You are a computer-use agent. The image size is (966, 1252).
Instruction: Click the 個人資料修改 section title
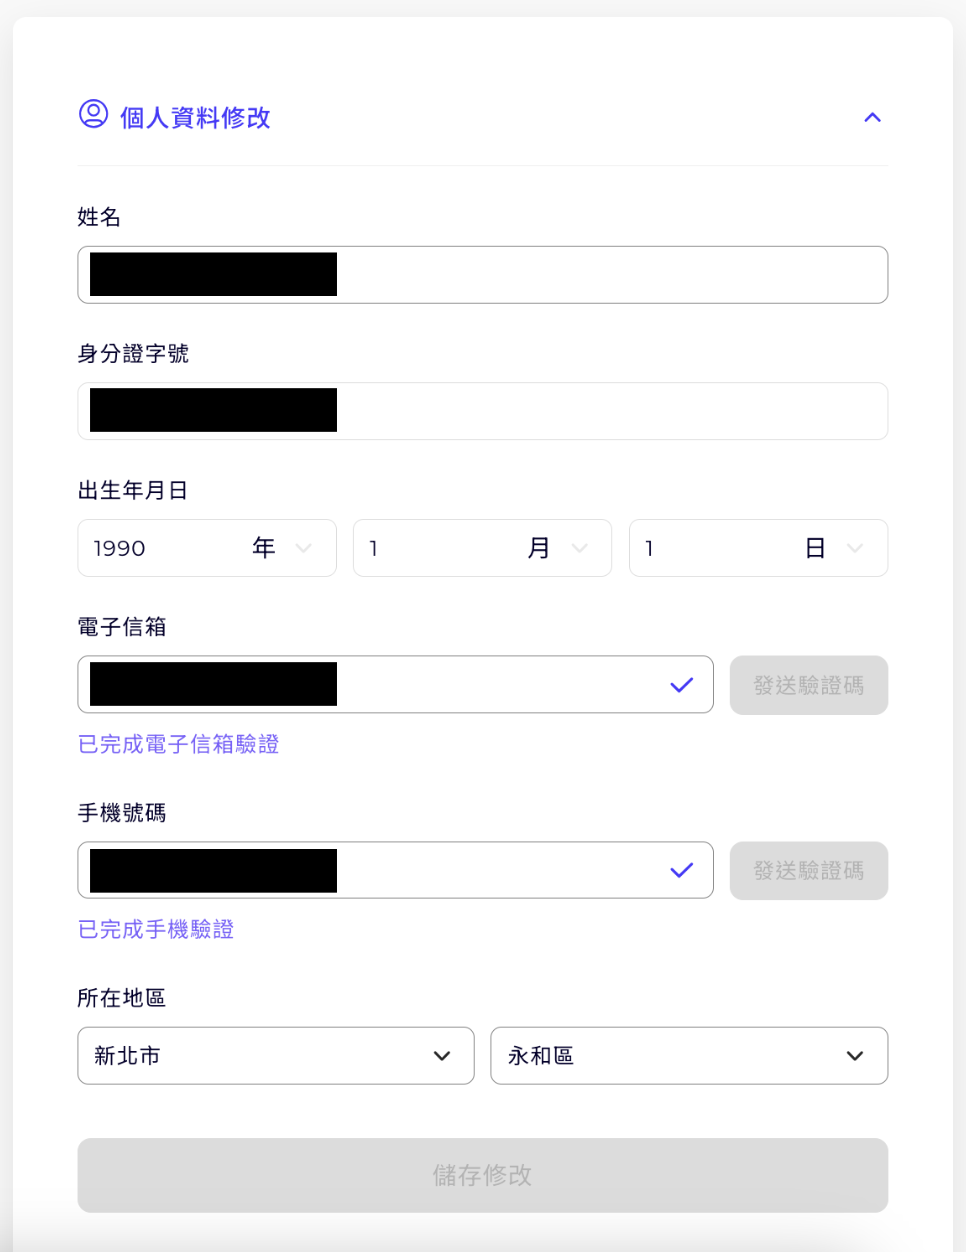click(x=195, y=118)
